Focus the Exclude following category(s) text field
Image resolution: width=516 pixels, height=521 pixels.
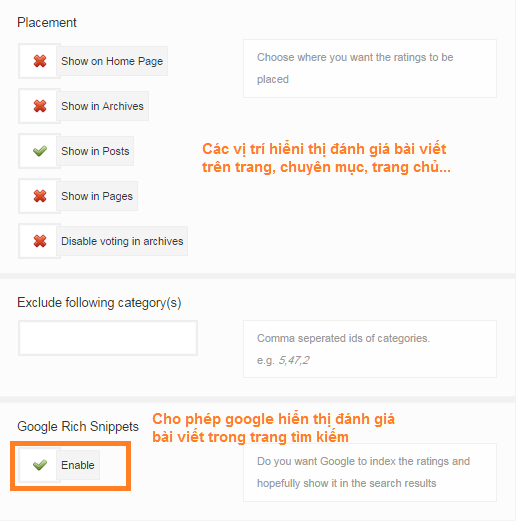pyautogui.click(x=108, y=338)
